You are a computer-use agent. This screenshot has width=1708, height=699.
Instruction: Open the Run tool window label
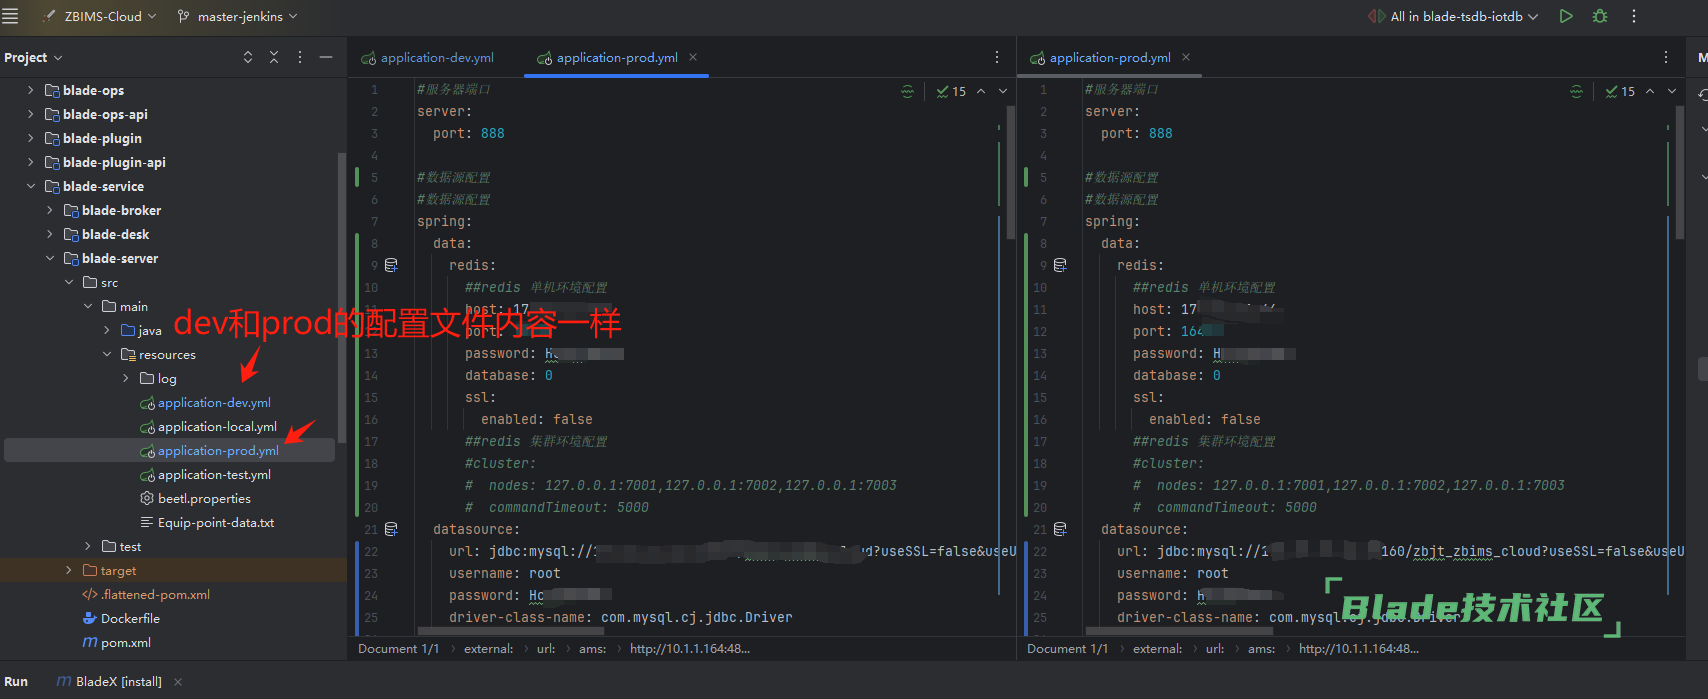click(16, 682)
